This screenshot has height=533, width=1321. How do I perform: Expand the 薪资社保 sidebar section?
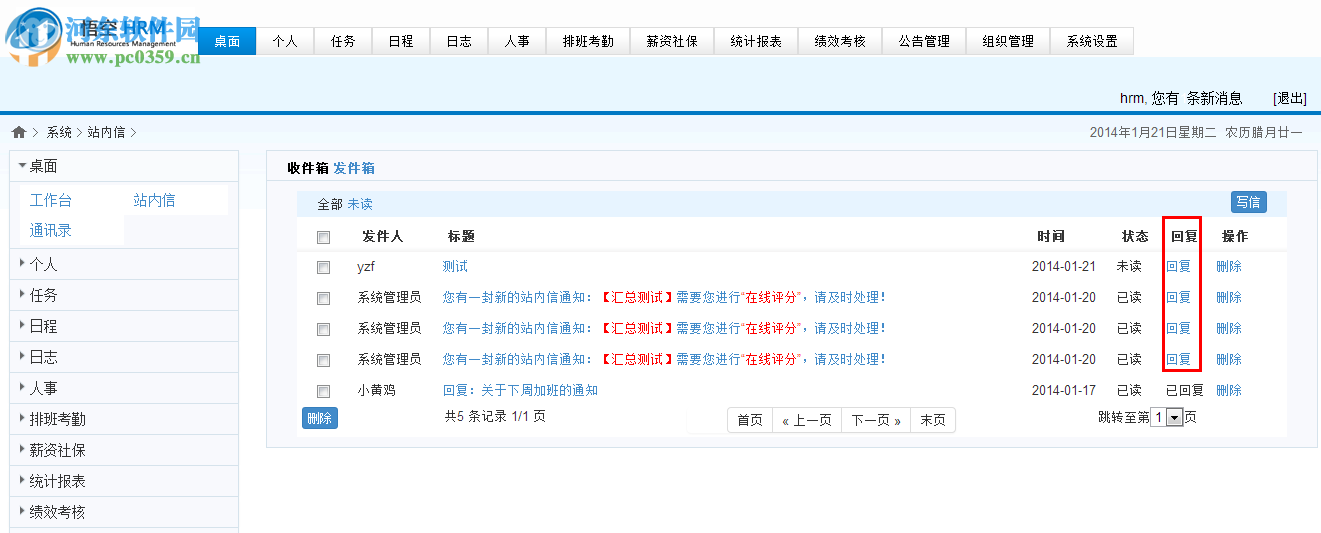(x=124, y=451)
